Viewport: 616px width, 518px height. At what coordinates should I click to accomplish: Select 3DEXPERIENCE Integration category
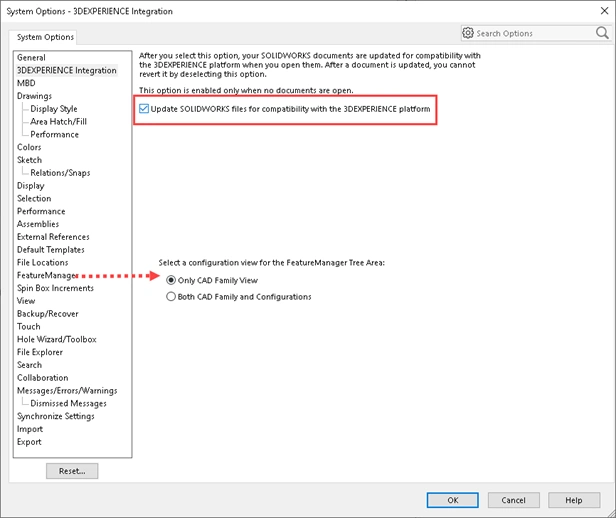(66, 70)
